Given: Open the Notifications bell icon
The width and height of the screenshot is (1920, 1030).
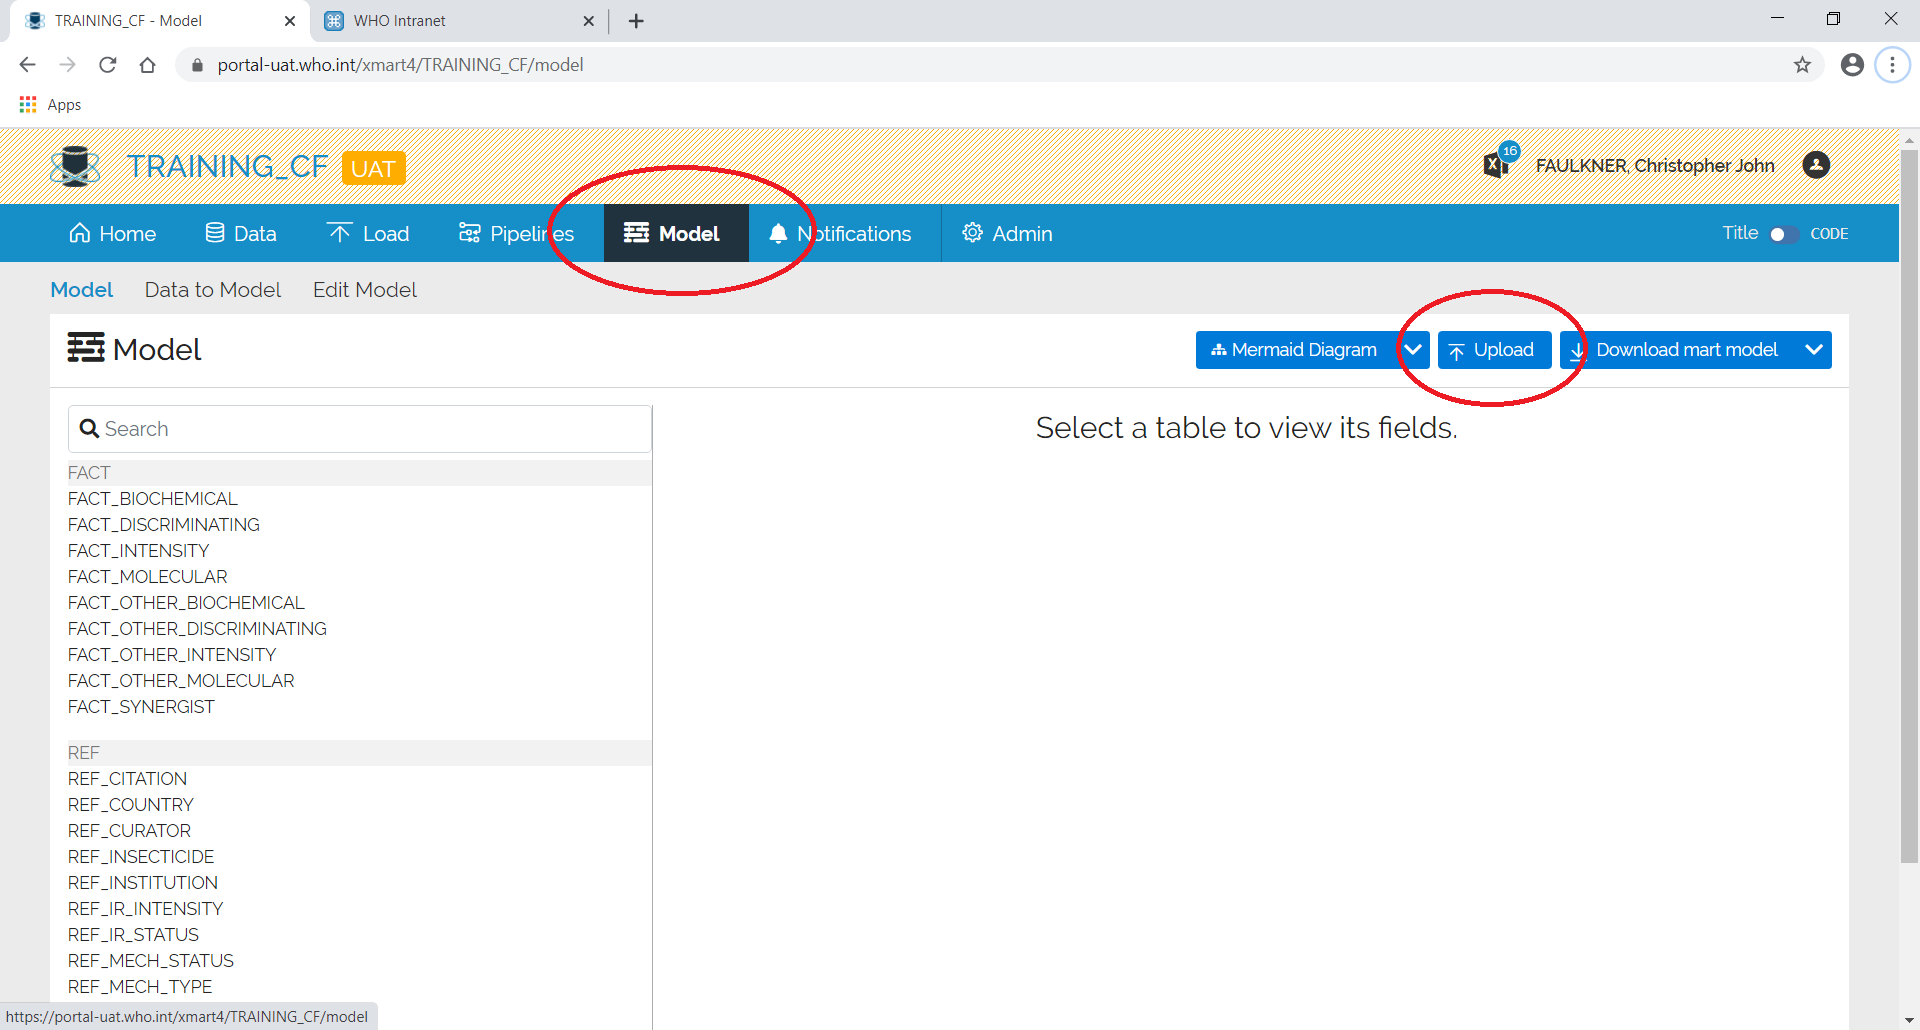Looking at the screenshot, I should point(779,233).
